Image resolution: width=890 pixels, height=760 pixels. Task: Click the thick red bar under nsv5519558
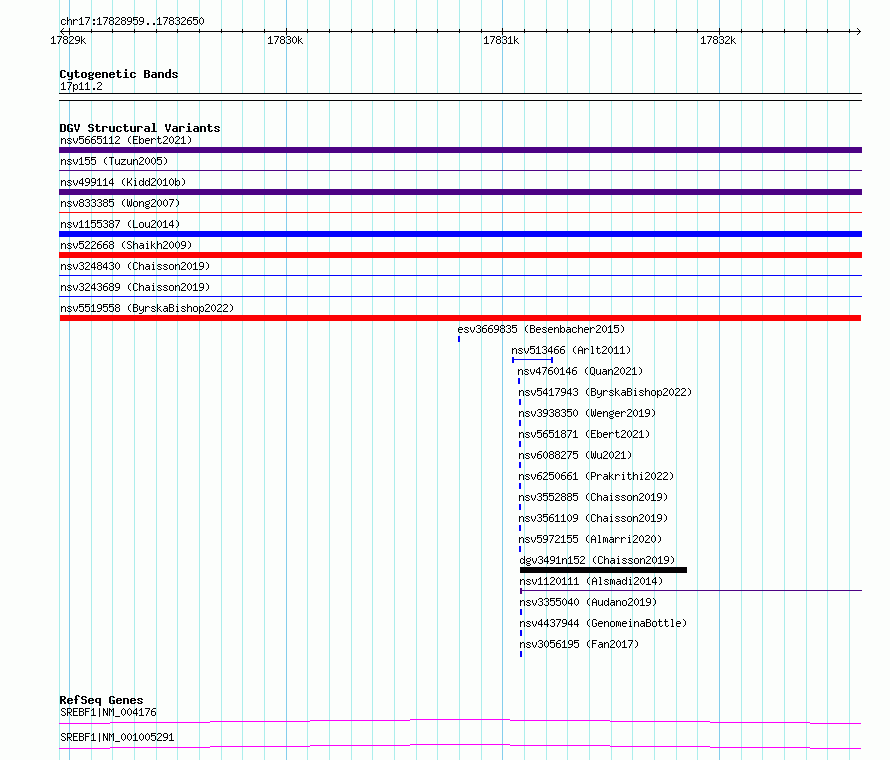[460, 318]
